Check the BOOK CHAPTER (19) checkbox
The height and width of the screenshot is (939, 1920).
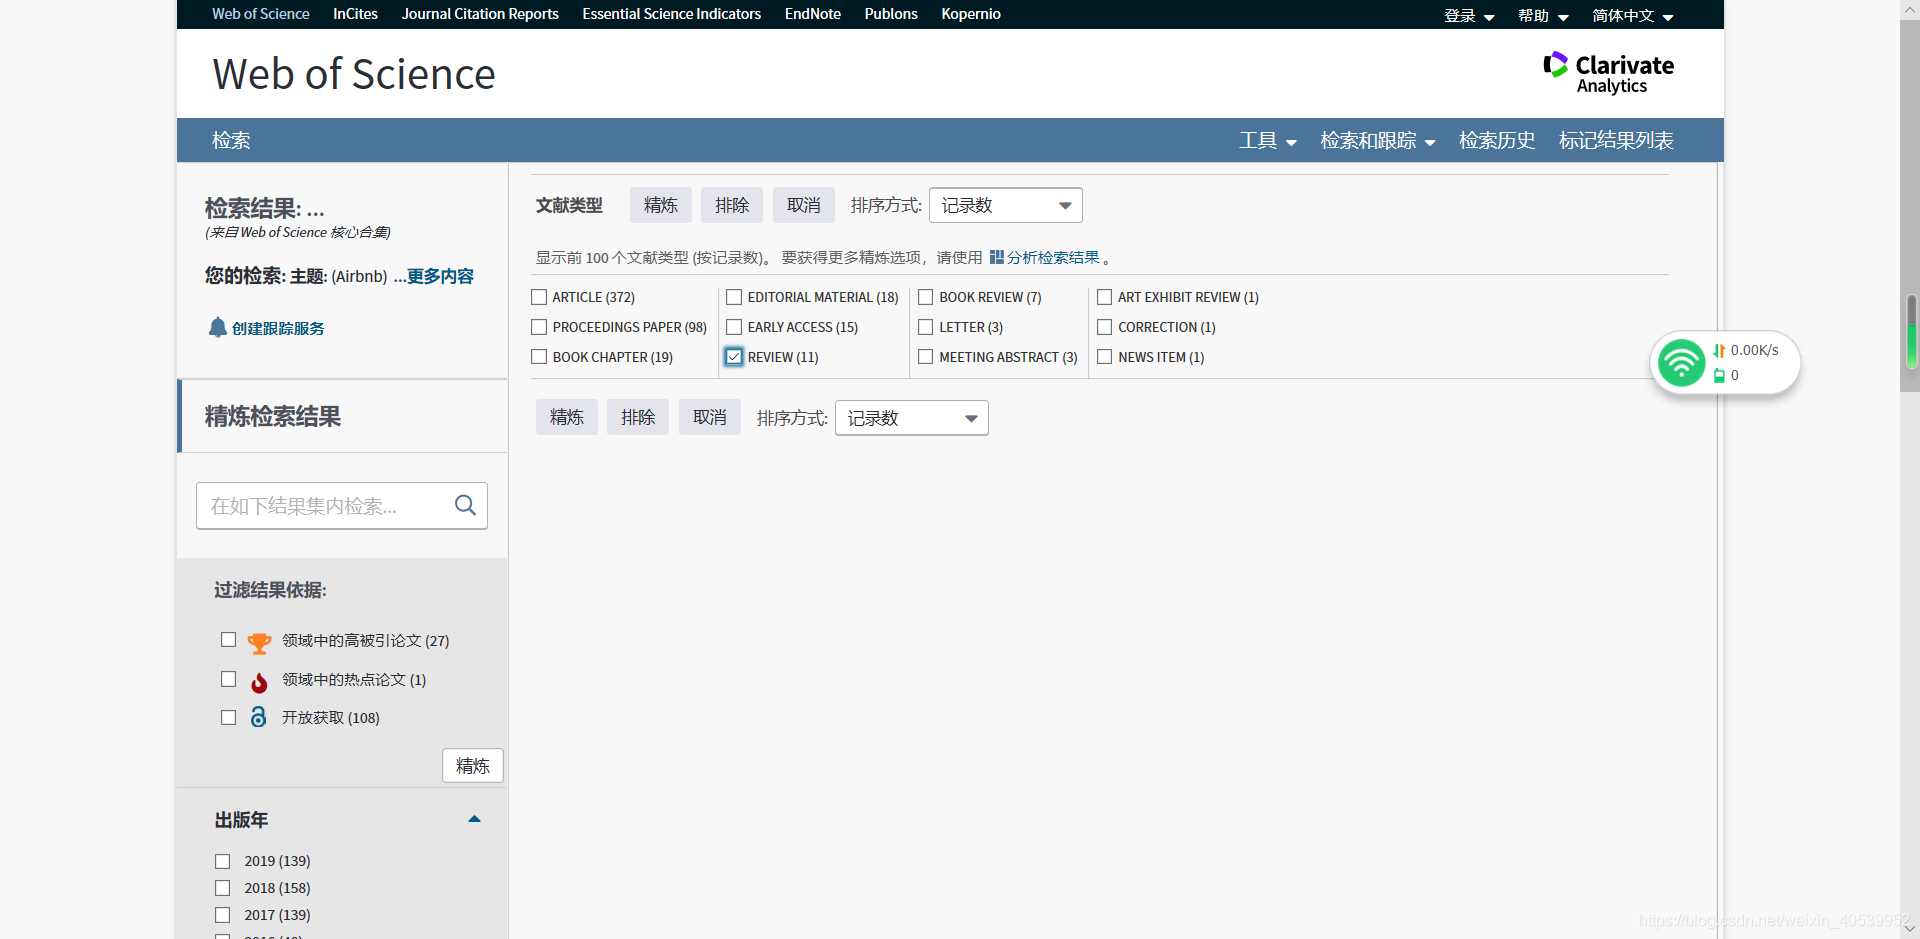pyautogui.click(x=539, y=357)
